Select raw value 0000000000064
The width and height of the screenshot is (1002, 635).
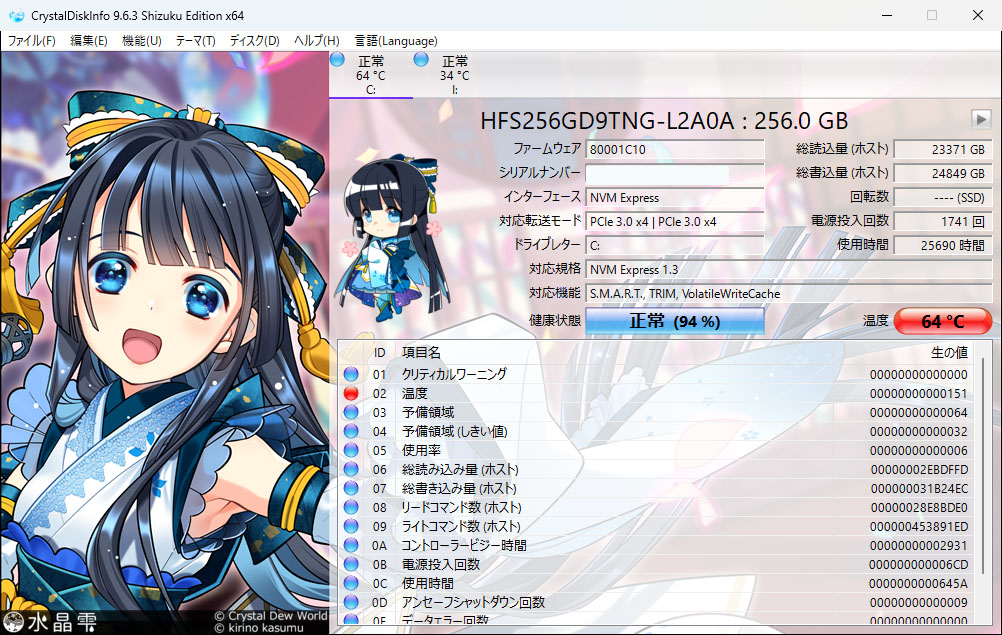coord(918,413)
